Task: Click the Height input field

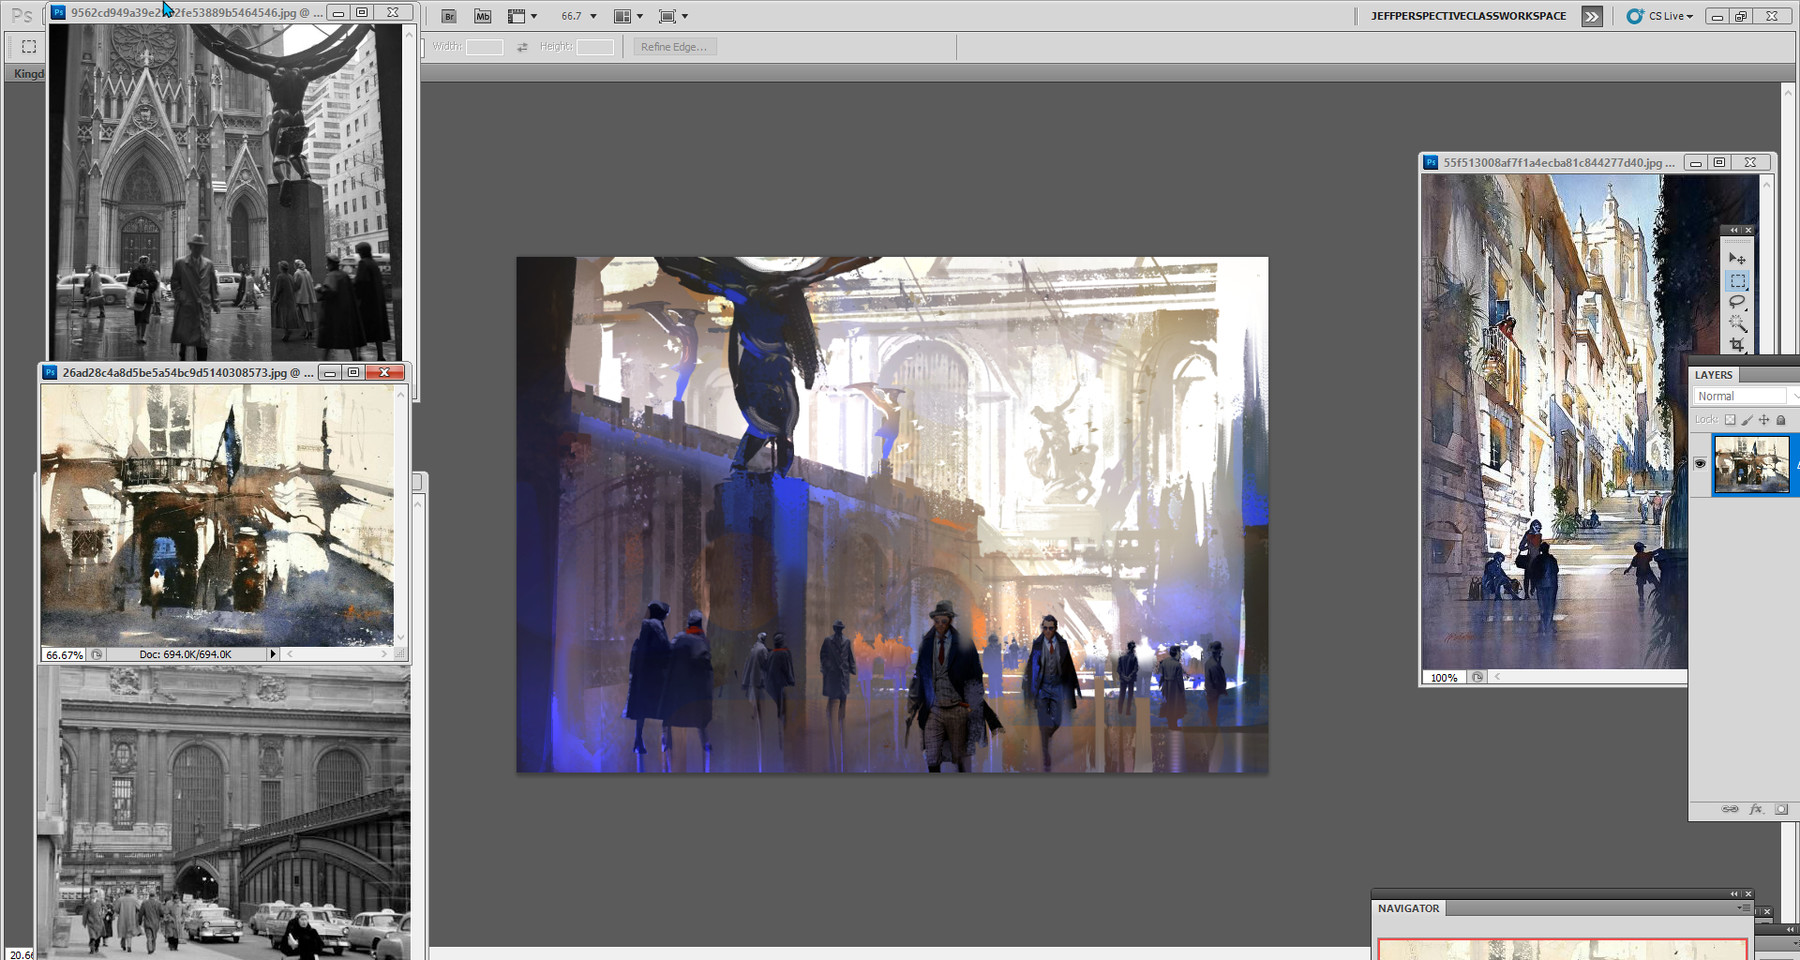Action: click(595, 47)
